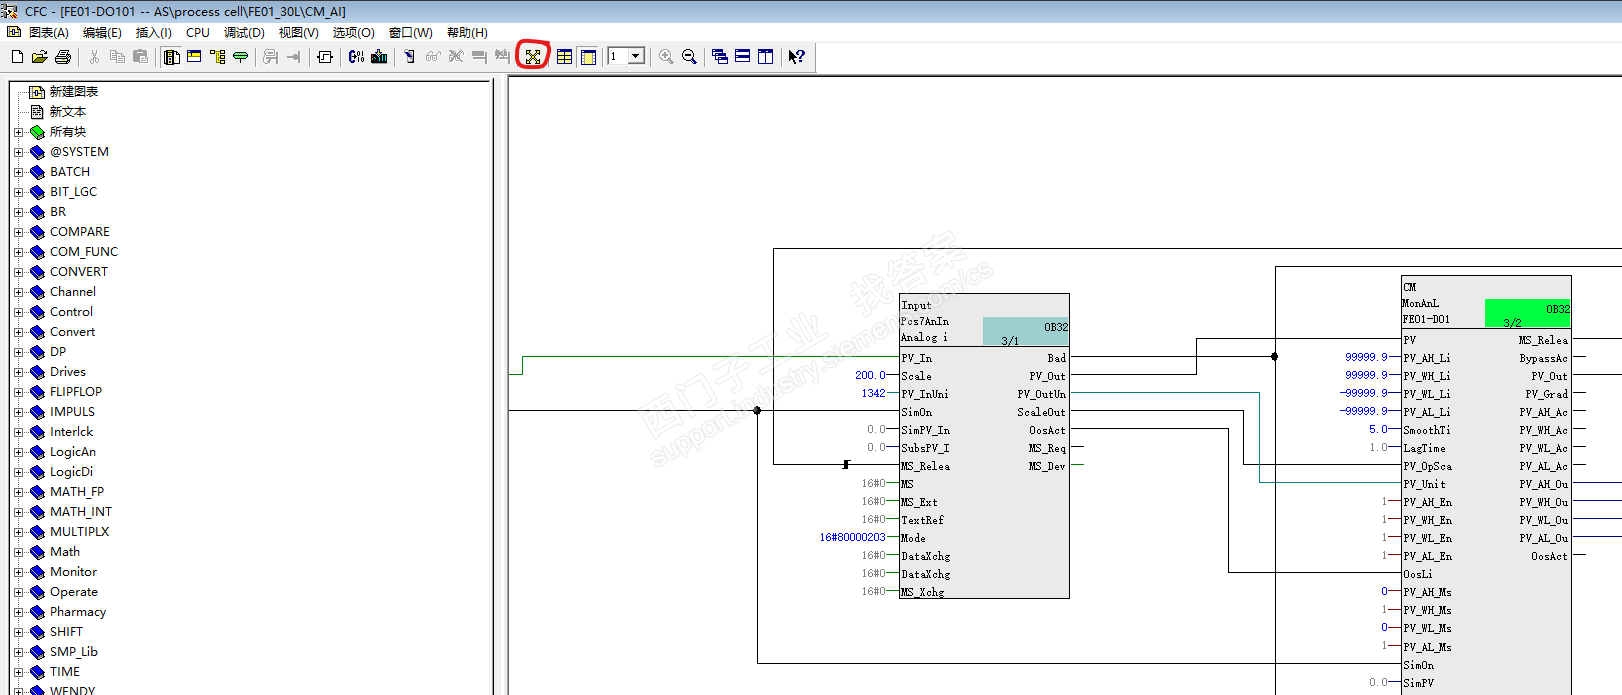Click the New chart icon in toolbar
This screenshot has height=695, width=1622.
(x=17, y=57)
